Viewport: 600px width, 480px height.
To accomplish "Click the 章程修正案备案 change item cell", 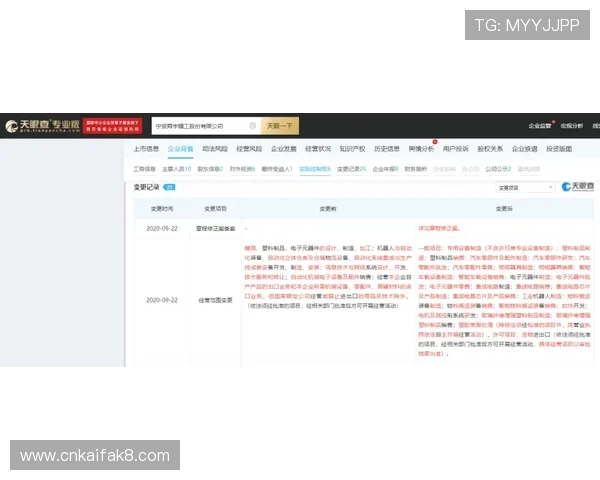I will pyautogui.click(x=215, y=229).
